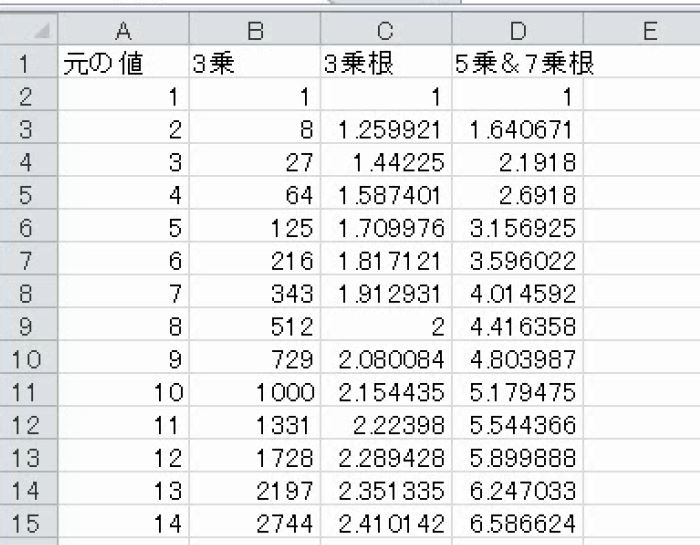
Task: Select cell containing 1.640671
Action: point(517,127)
